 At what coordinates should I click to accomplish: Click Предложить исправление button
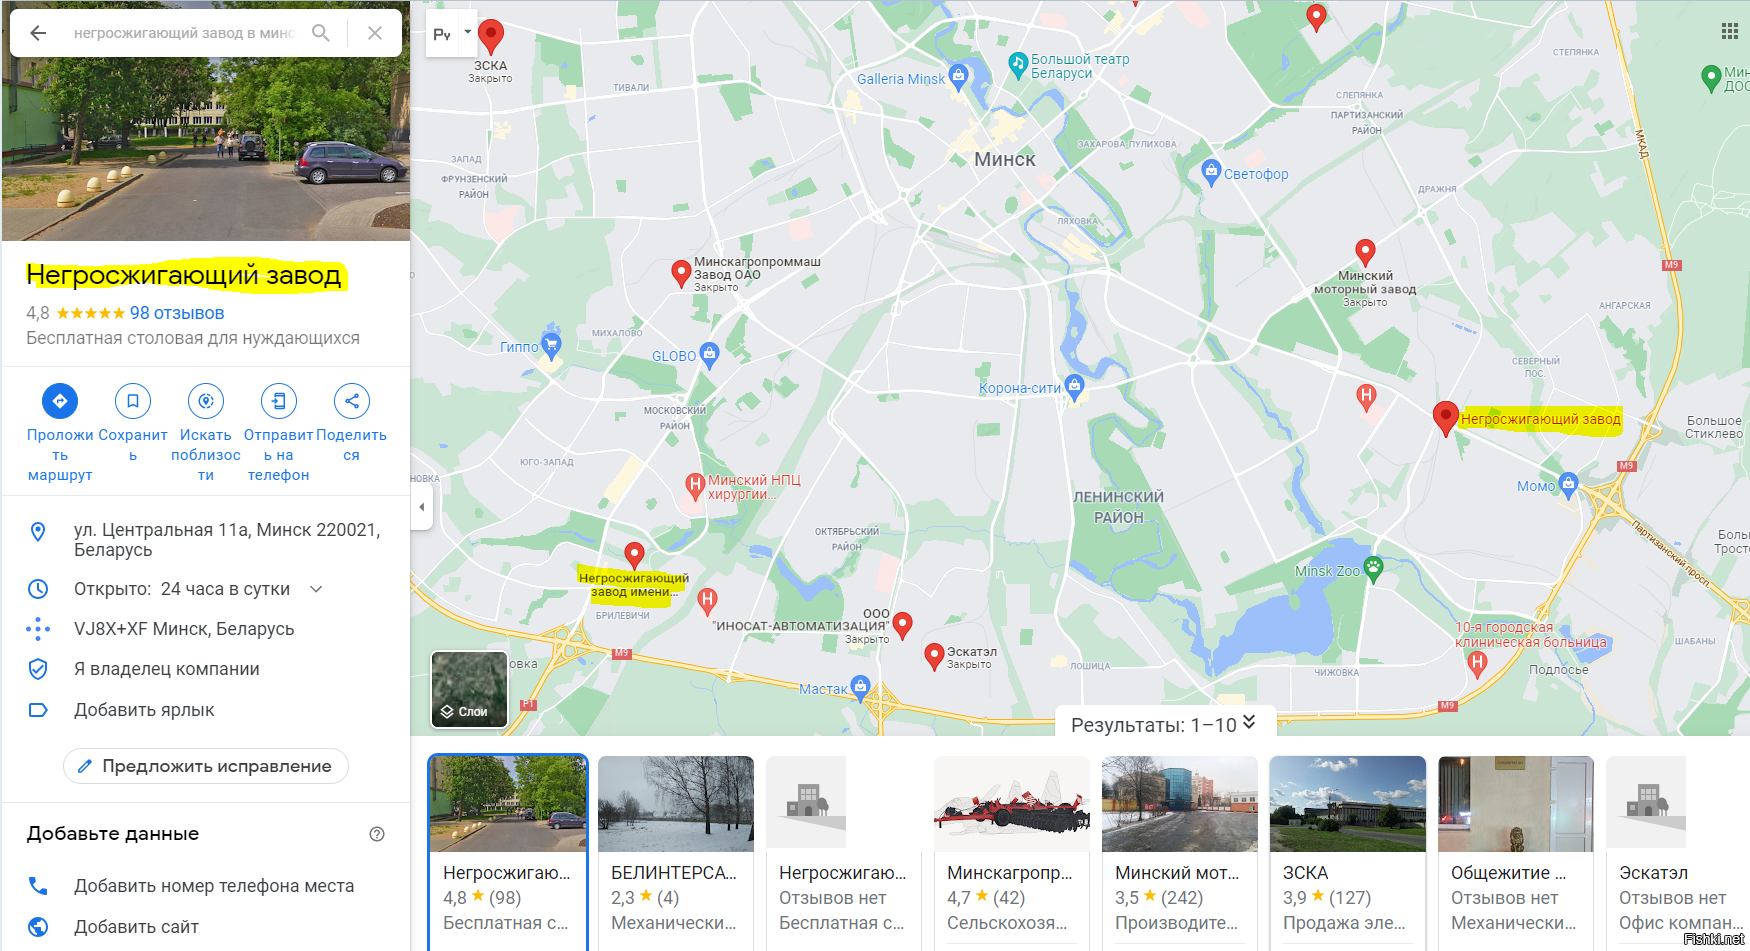(x=206, y=766)
